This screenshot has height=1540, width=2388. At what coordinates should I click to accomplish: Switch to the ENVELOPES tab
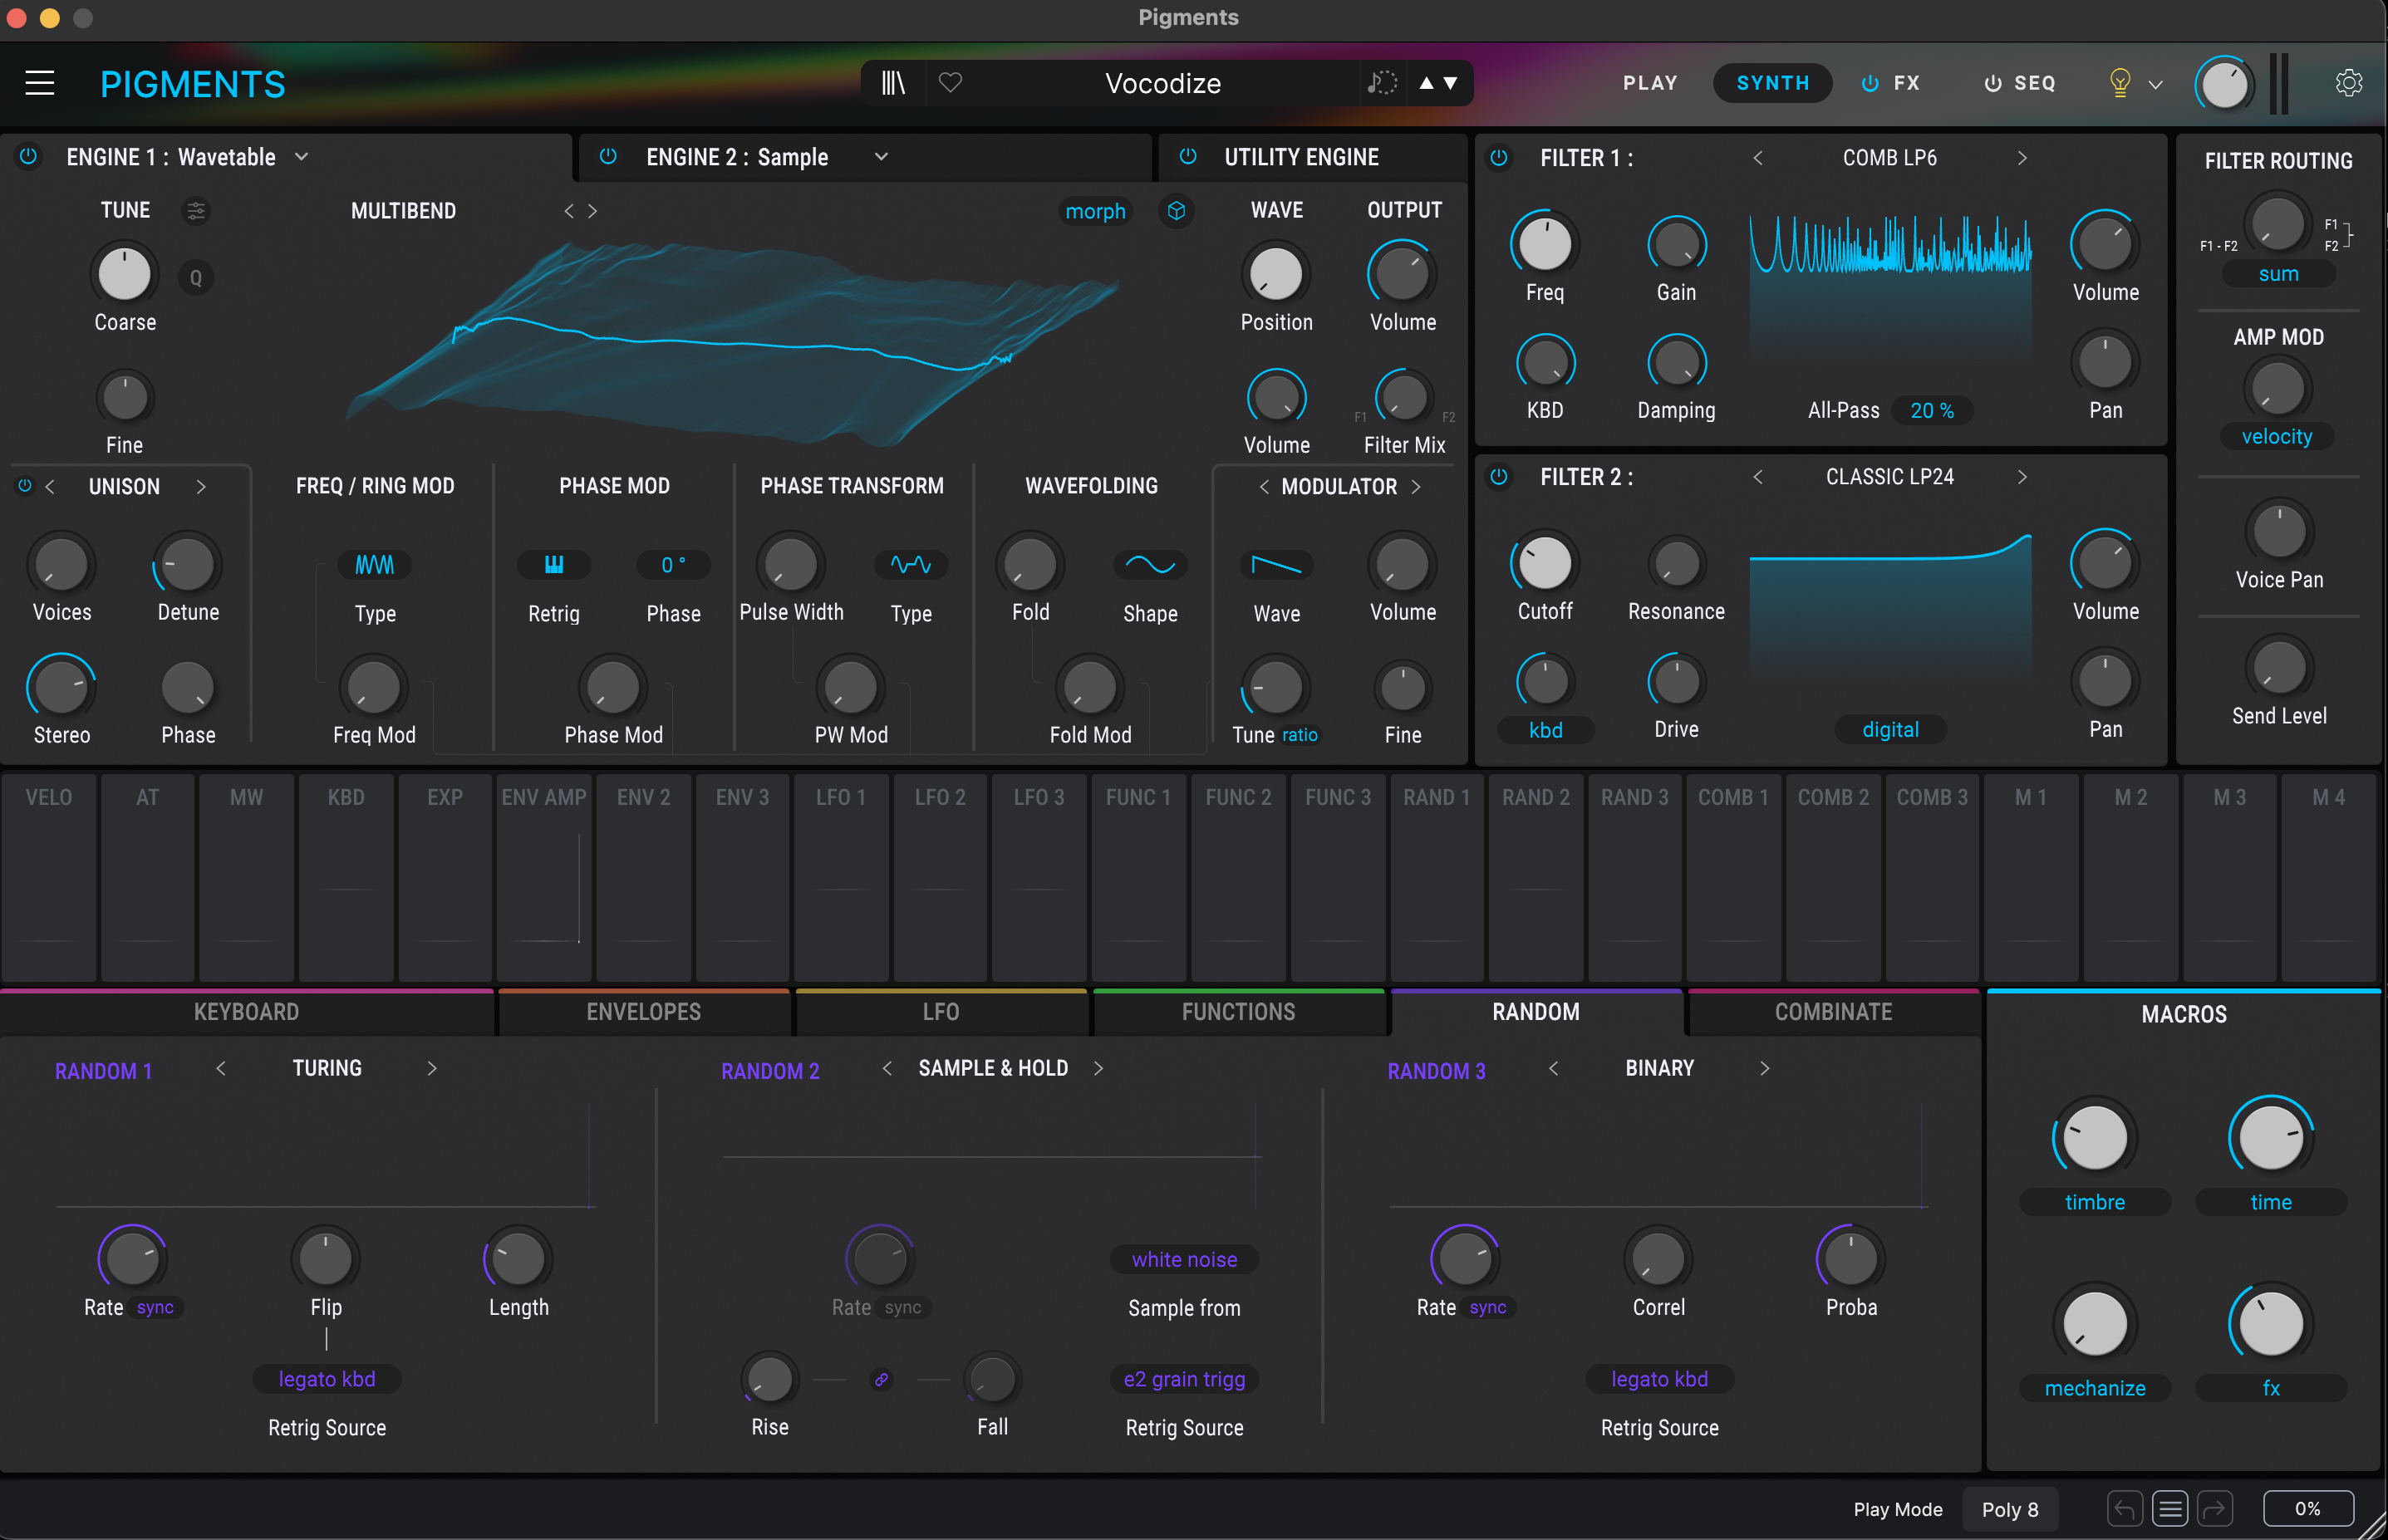tap(643, 1012)
